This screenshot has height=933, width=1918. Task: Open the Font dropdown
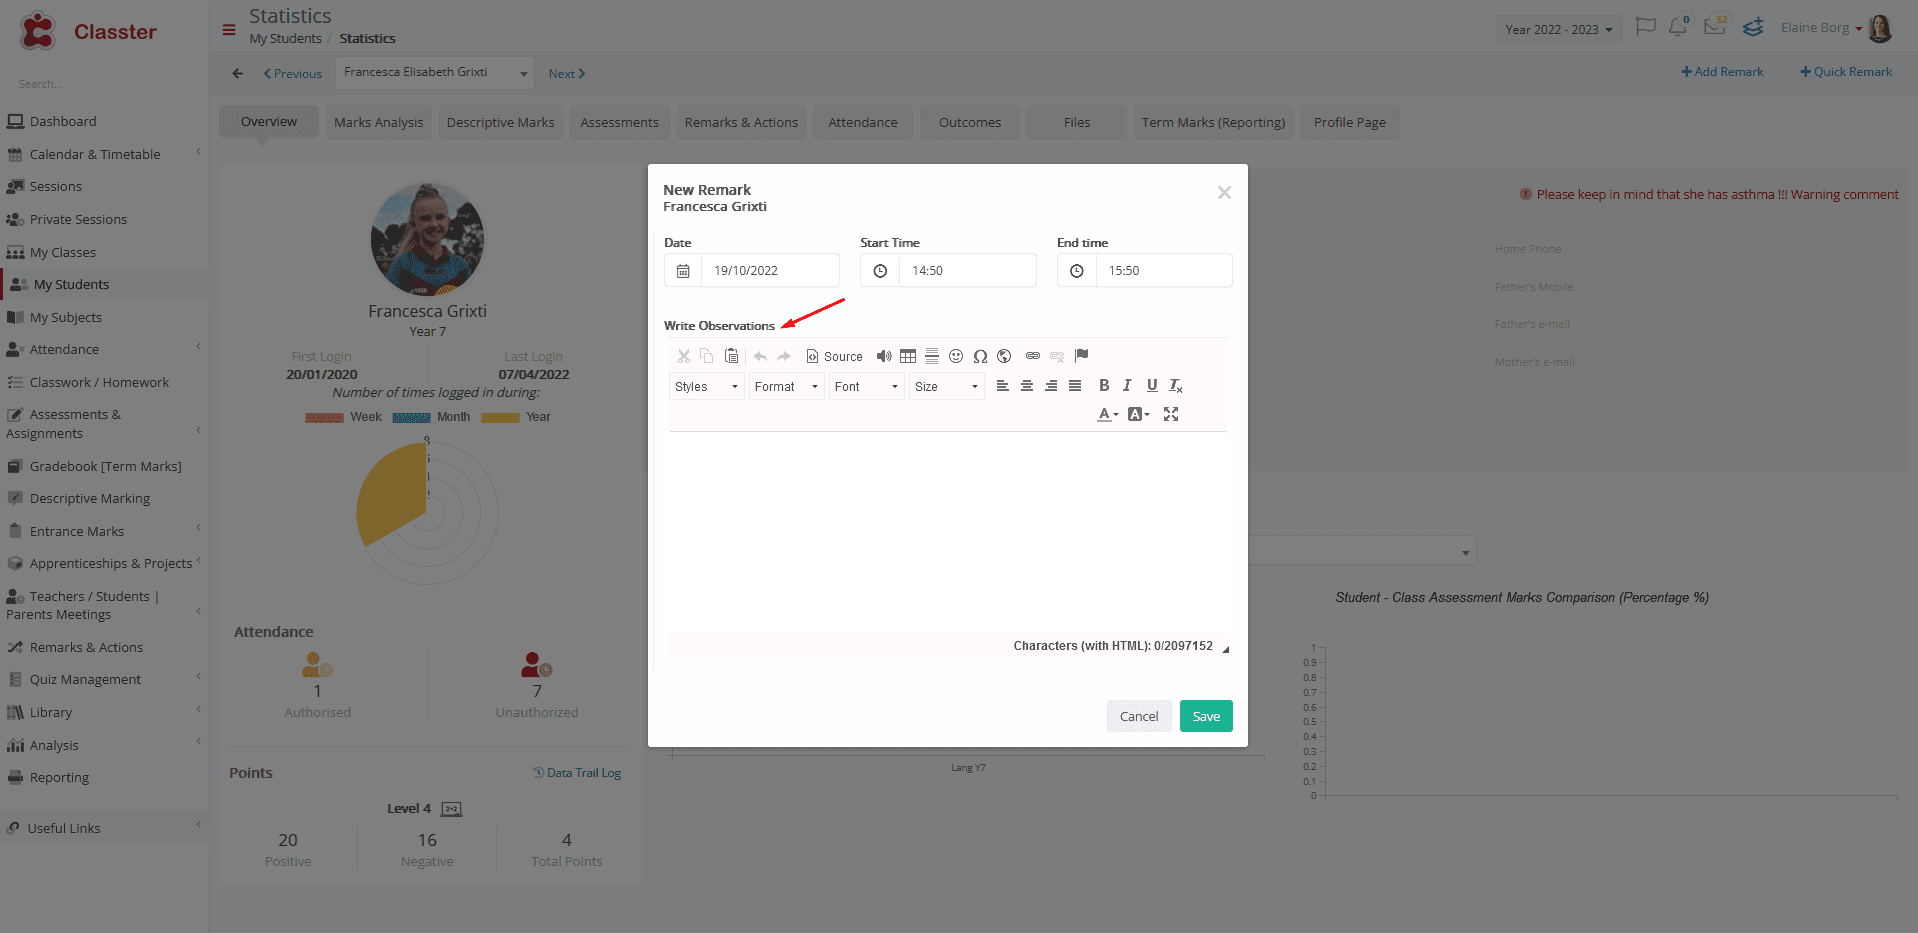(867, 387)
